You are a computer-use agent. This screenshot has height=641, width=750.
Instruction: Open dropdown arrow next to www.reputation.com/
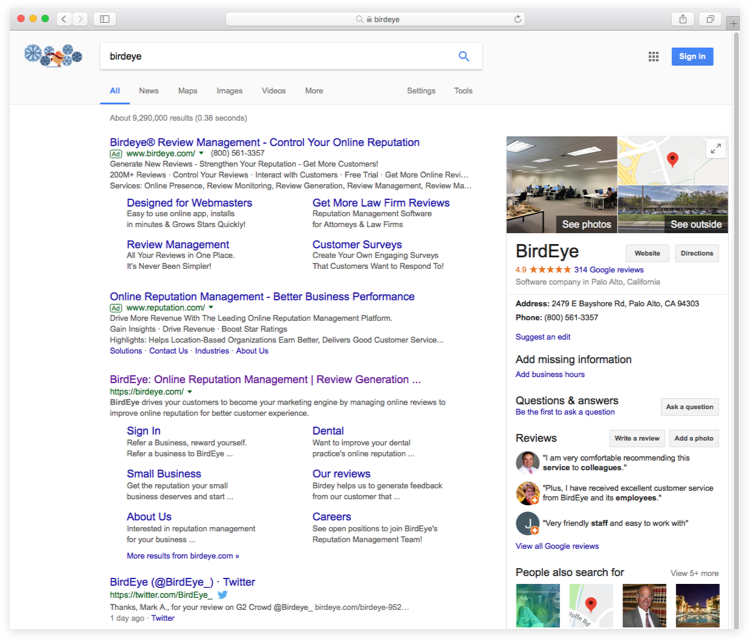[211, 308]
